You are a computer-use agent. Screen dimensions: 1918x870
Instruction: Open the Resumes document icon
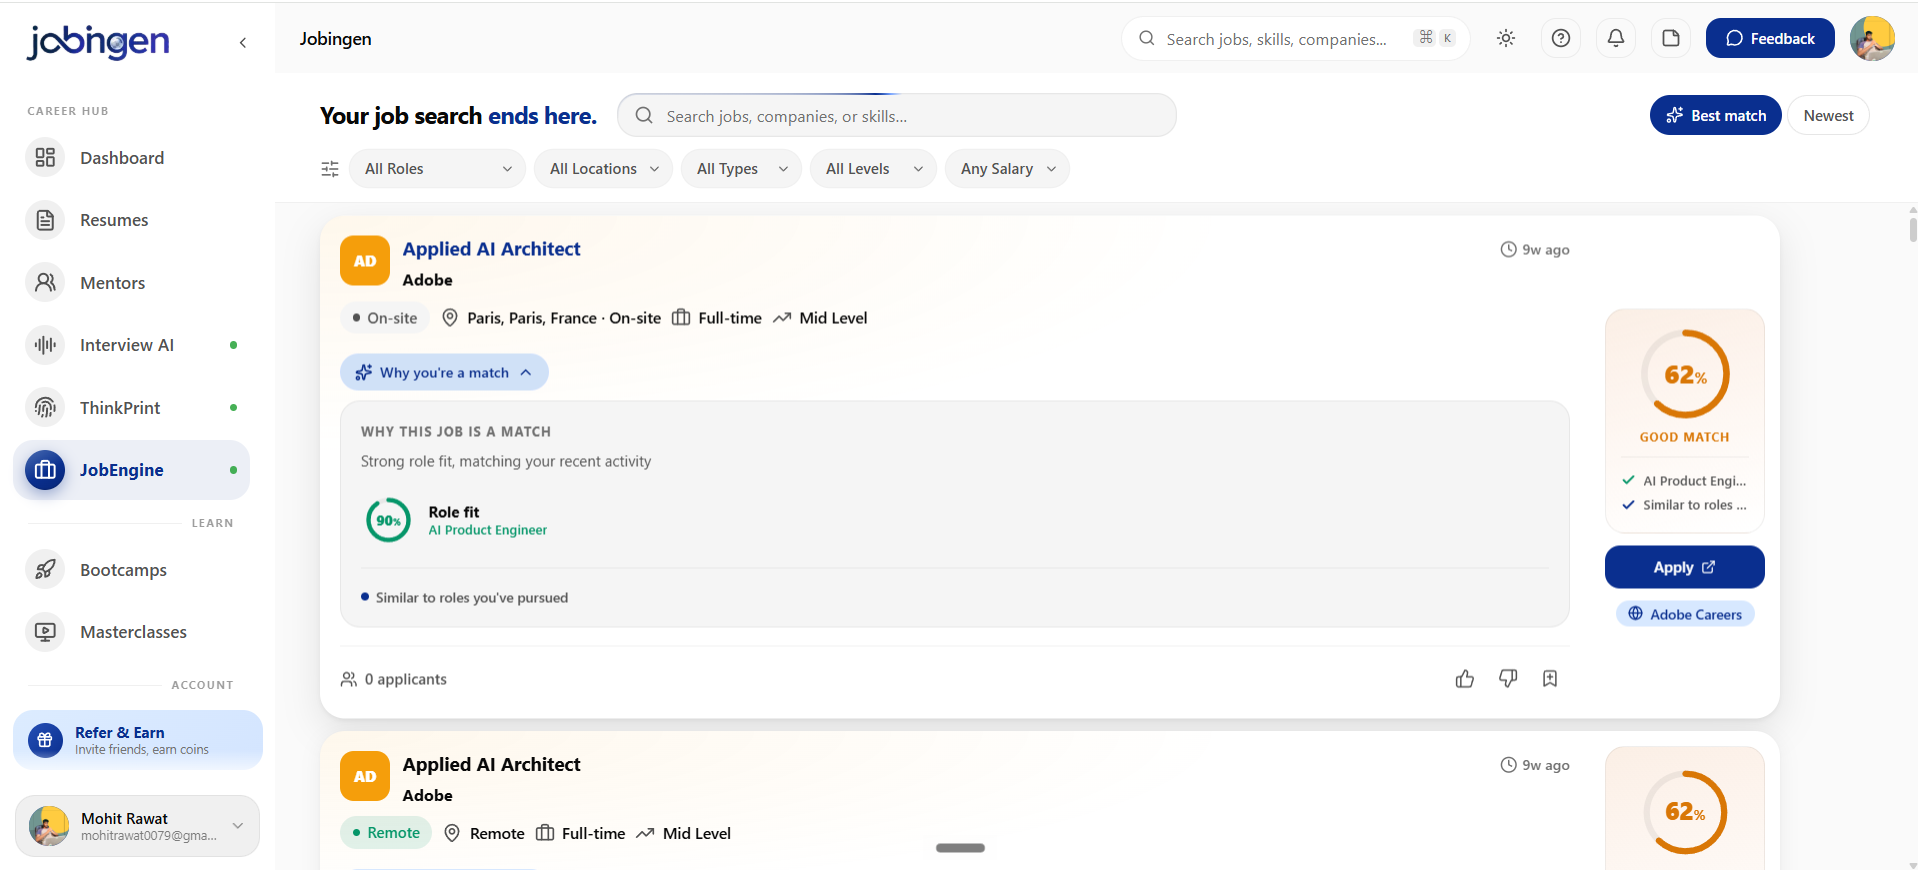point(45,220)
